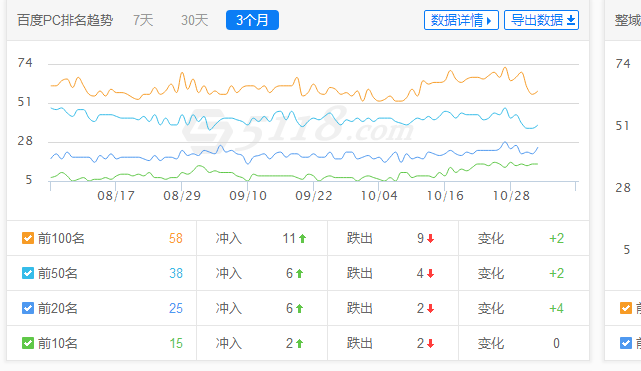Click the 10/16 date marker on chart

coord(445,196)
